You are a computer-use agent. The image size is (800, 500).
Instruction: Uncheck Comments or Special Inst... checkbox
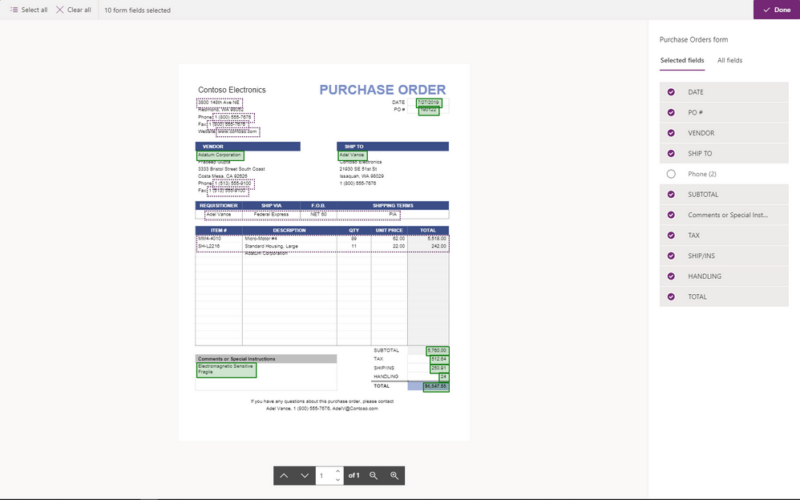pyautogui.click(x=671, y=215)
